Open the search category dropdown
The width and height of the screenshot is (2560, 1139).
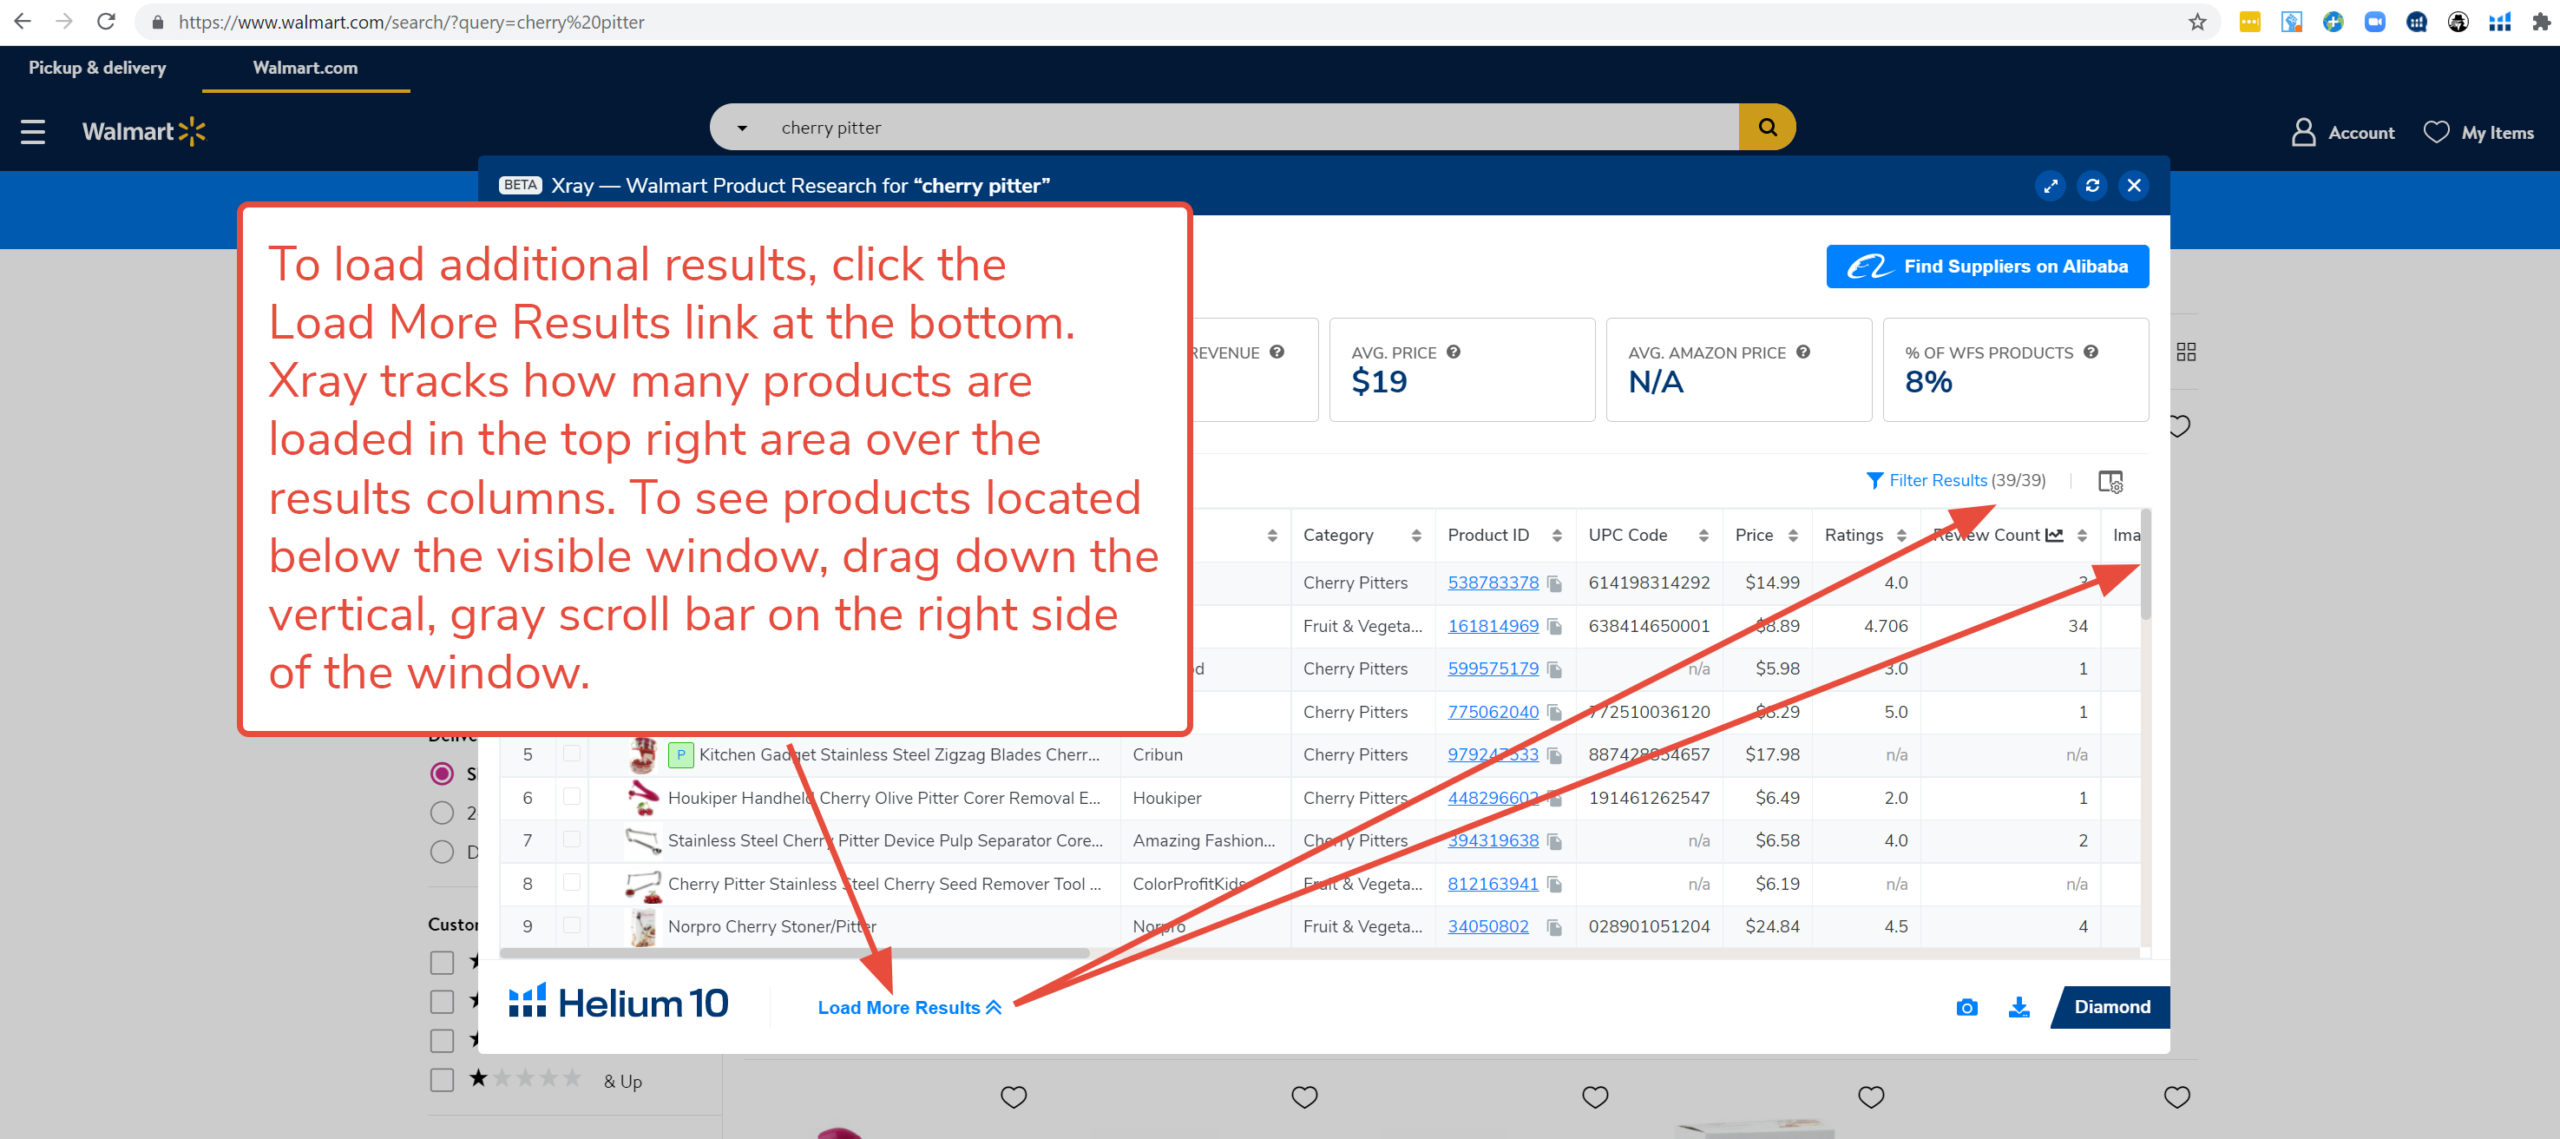point(740,127)
